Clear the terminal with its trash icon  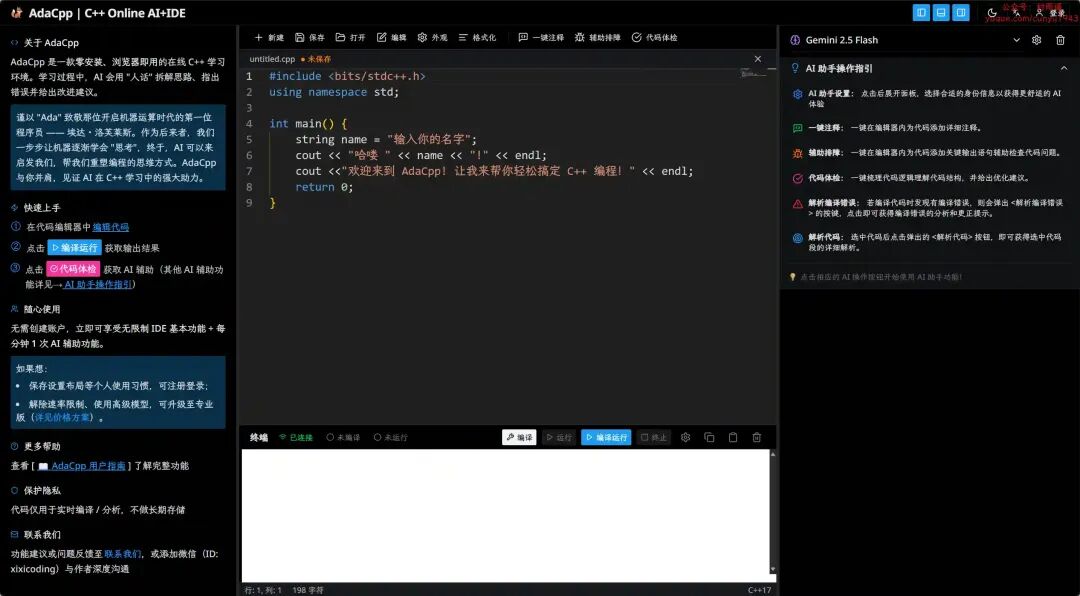(756, 438)
